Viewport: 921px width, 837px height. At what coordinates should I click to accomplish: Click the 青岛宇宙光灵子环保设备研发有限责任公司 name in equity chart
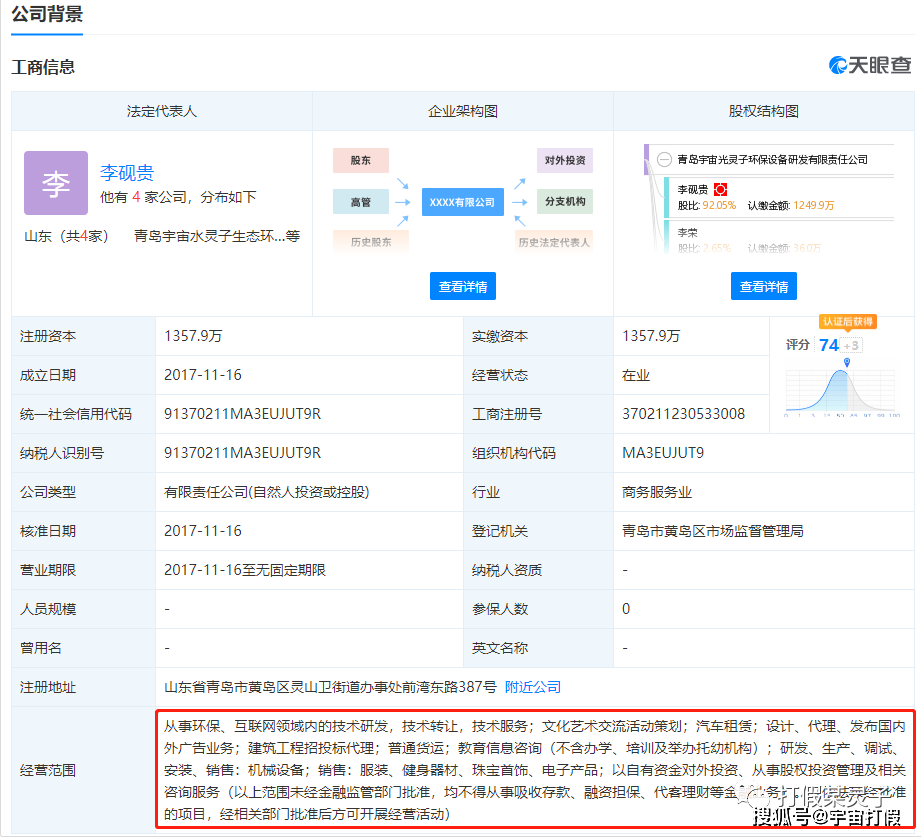772,160
